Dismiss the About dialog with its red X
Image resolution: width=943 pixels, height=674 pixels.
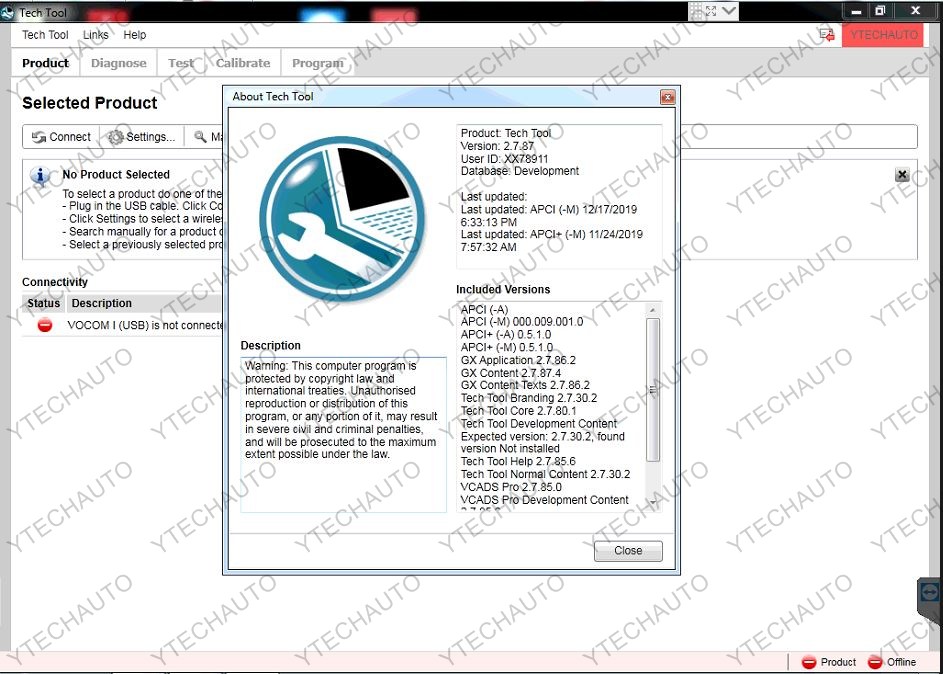pyautogui.click(x=667, y=96)
